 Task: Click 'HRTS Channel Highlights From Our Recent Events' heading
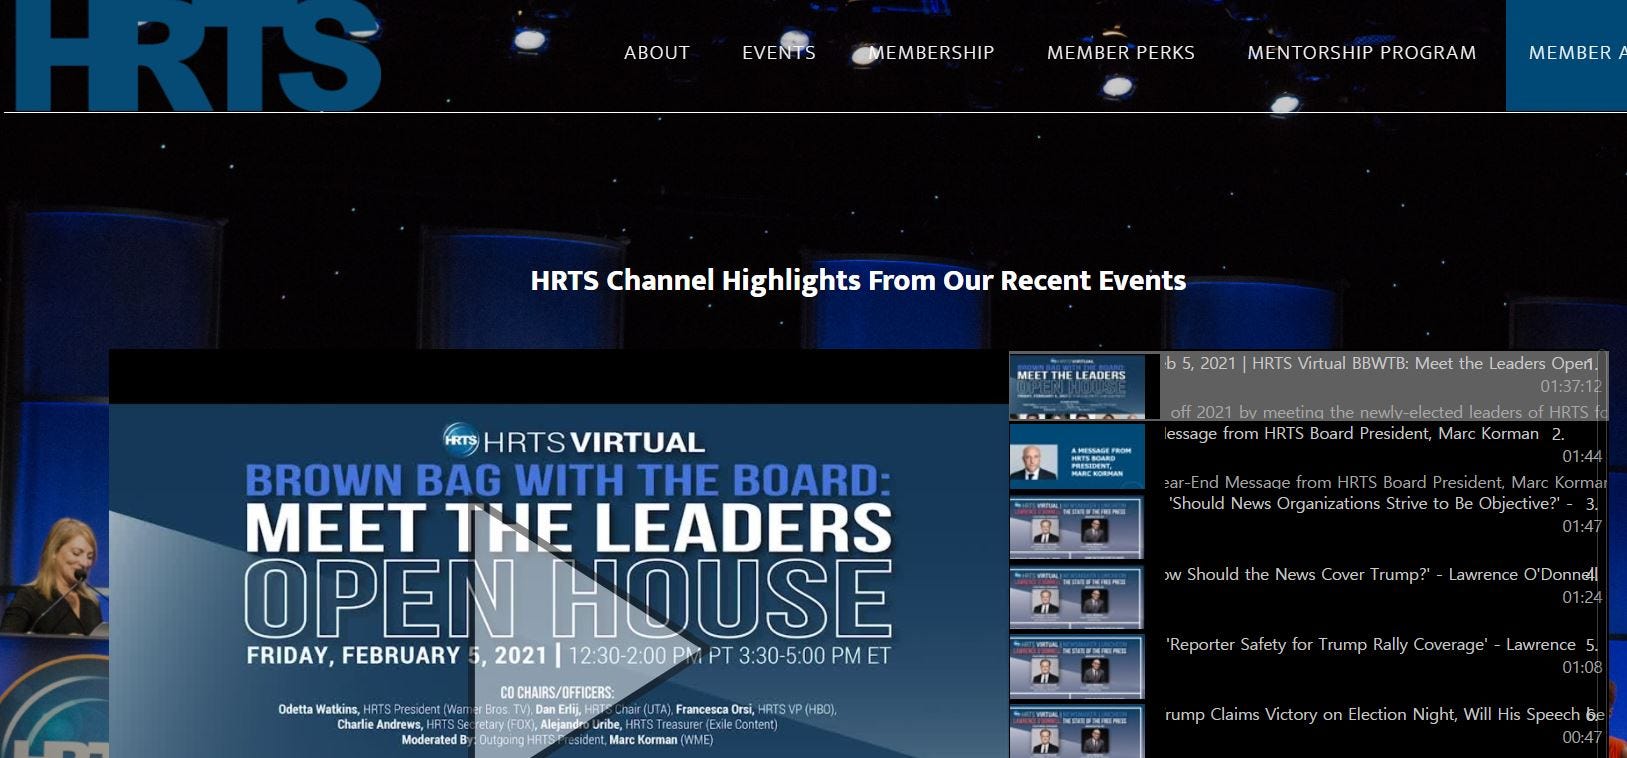(x=858, y=281)
